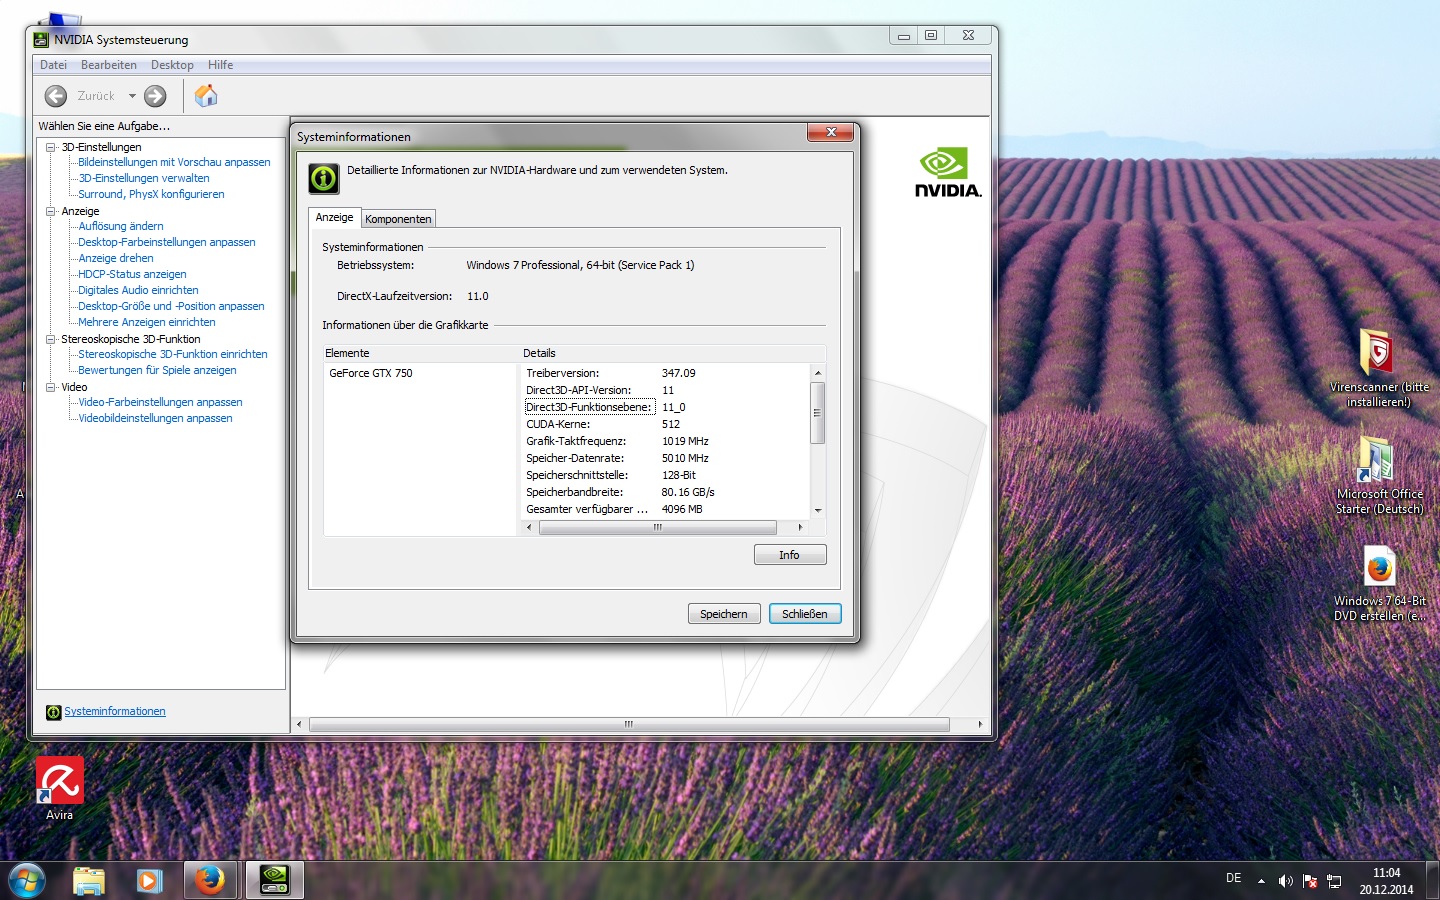Open Bildeinstellungen mit Vorschau anpassen
Image resolution: width=1440 pixels, height=900 pixels.
174,162
